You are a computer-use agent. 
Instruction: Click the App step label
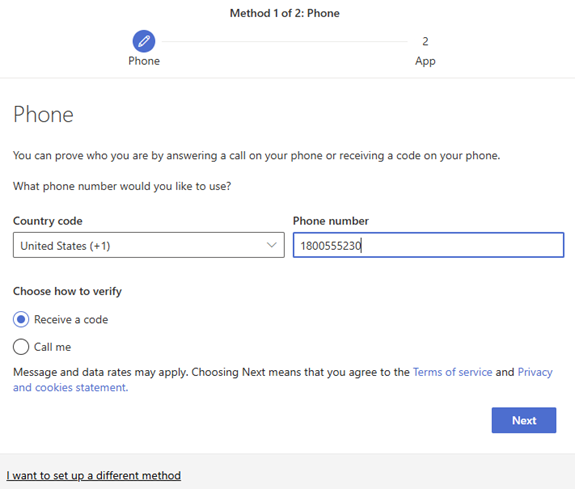pyautogui.click(x=425, y=61)
